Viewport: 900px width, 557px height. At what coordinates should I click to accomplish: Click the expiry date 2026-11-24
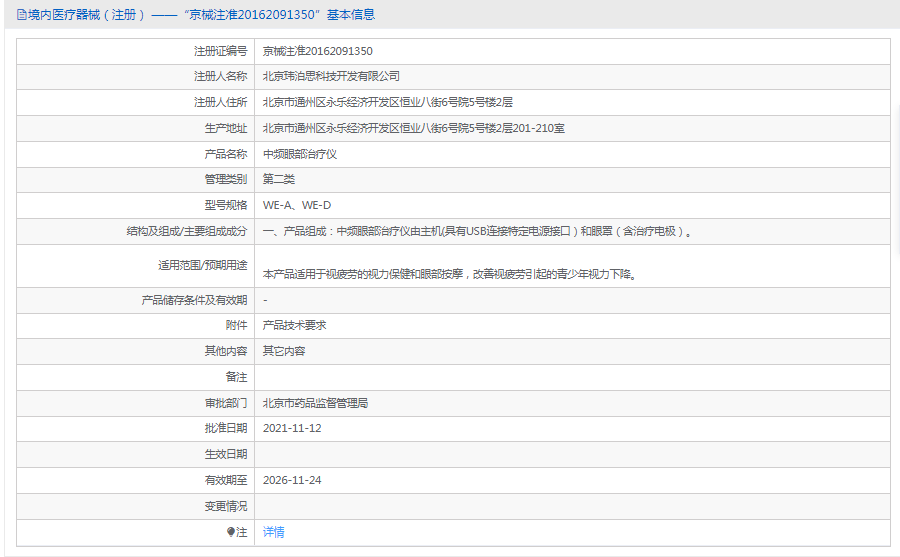click(x=292, y=481)
